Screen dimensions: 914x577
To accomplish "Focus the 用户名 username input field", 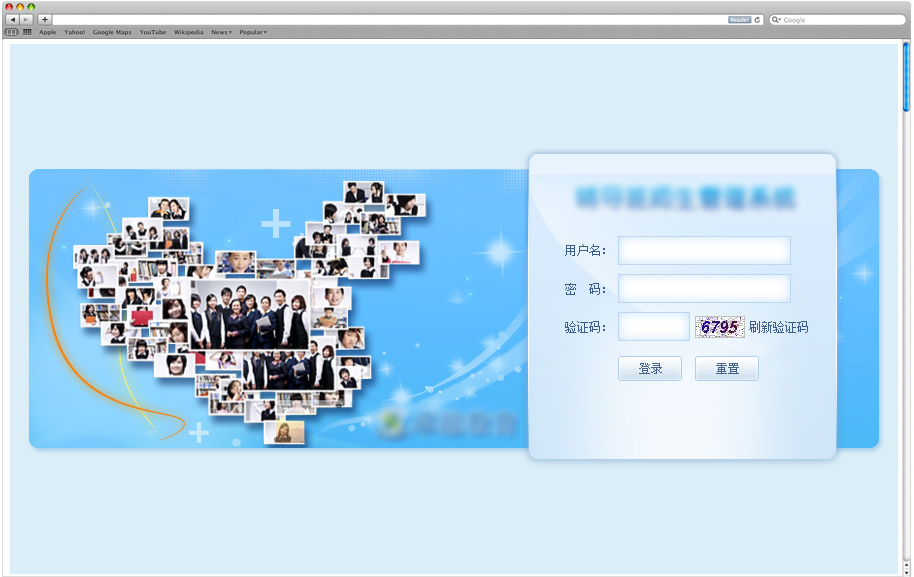I will pos(704,250).
